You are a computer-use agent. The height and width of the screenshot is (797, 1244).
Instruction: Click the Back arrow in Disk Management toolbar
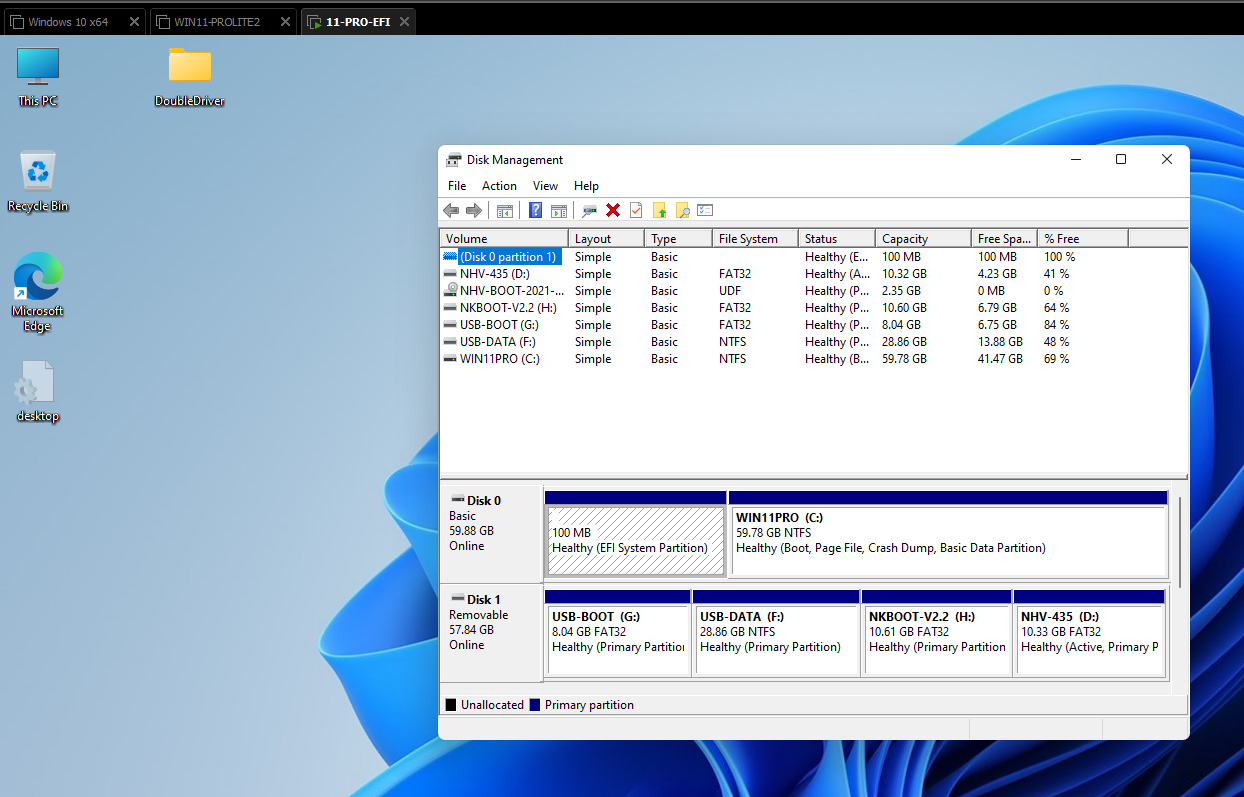click(x=451, y=210)
